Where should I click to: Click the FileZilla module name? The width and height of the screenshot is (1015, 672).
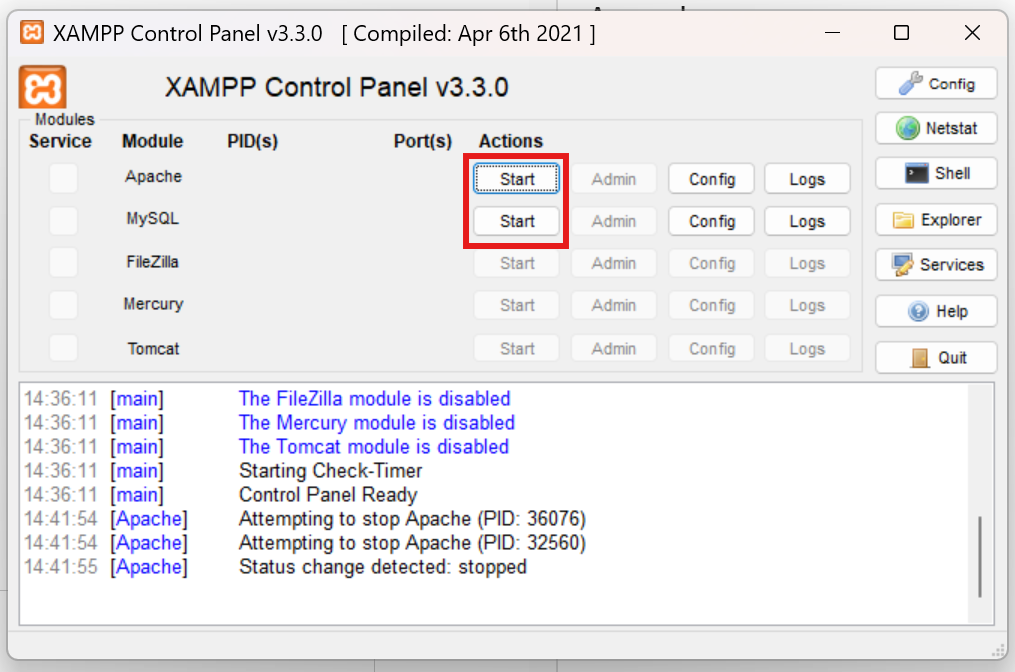click(x=152, y=262)
